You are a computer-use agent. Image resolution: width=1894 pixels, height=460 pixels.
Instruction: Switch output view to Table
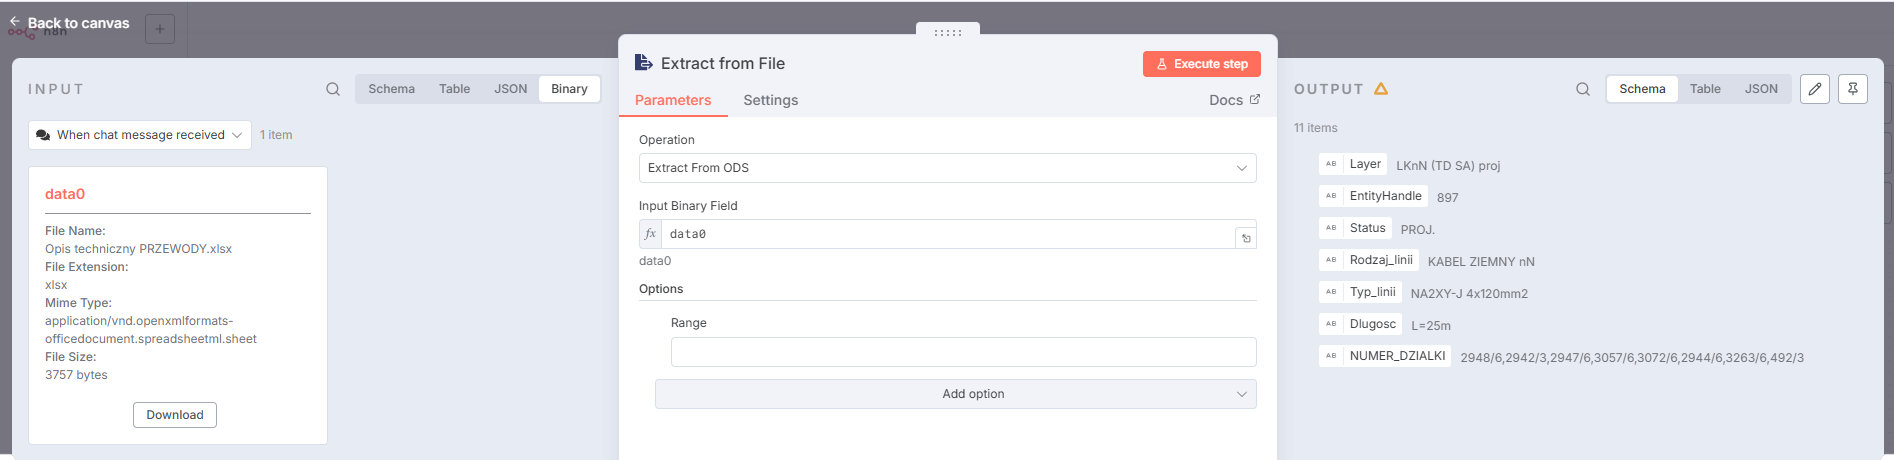pos(1705,89)
